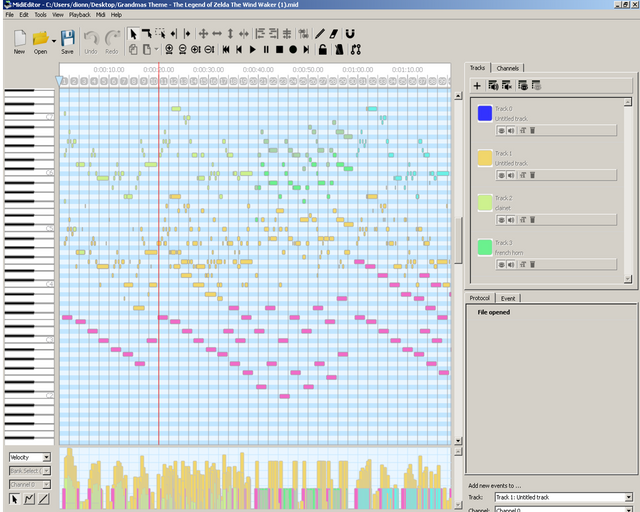Open the Channel 0 dropdown below Bank Select

[30, 485]
